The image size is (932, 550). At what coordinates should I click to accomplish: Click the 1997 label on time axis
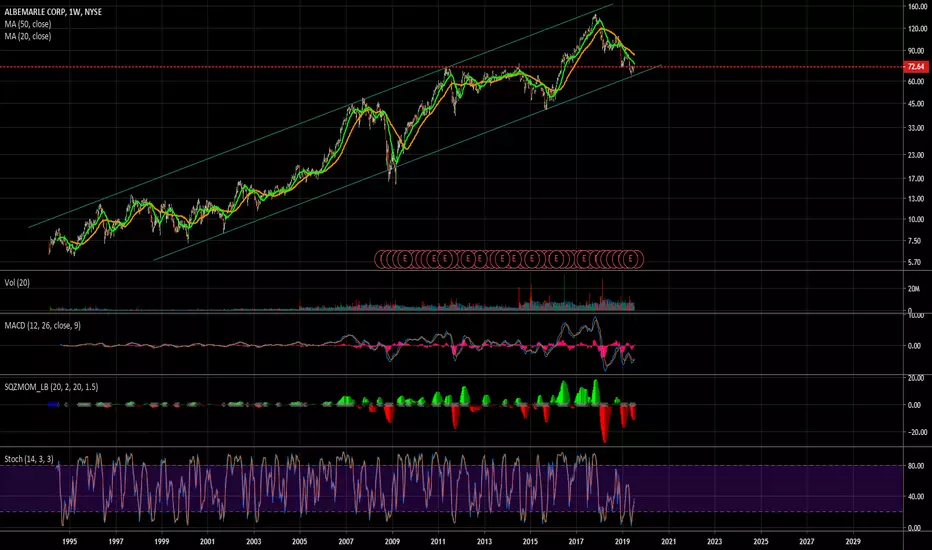(x=116, y=542)
